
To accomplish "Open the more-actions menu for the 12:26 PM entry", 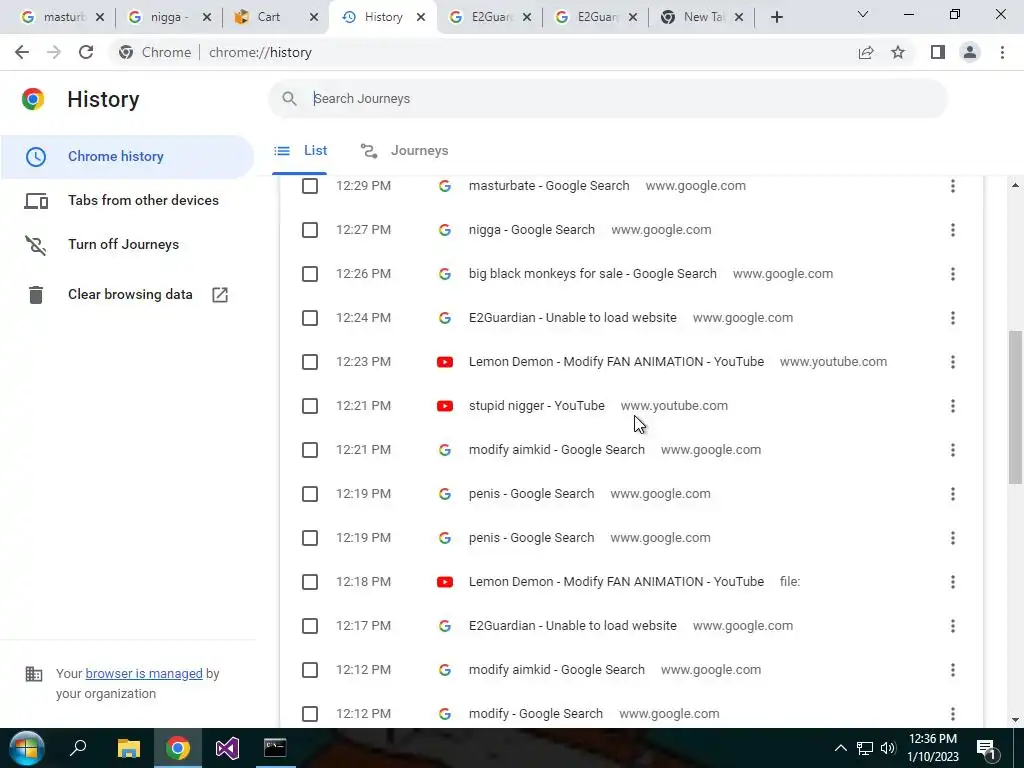I will coord(953,274).
